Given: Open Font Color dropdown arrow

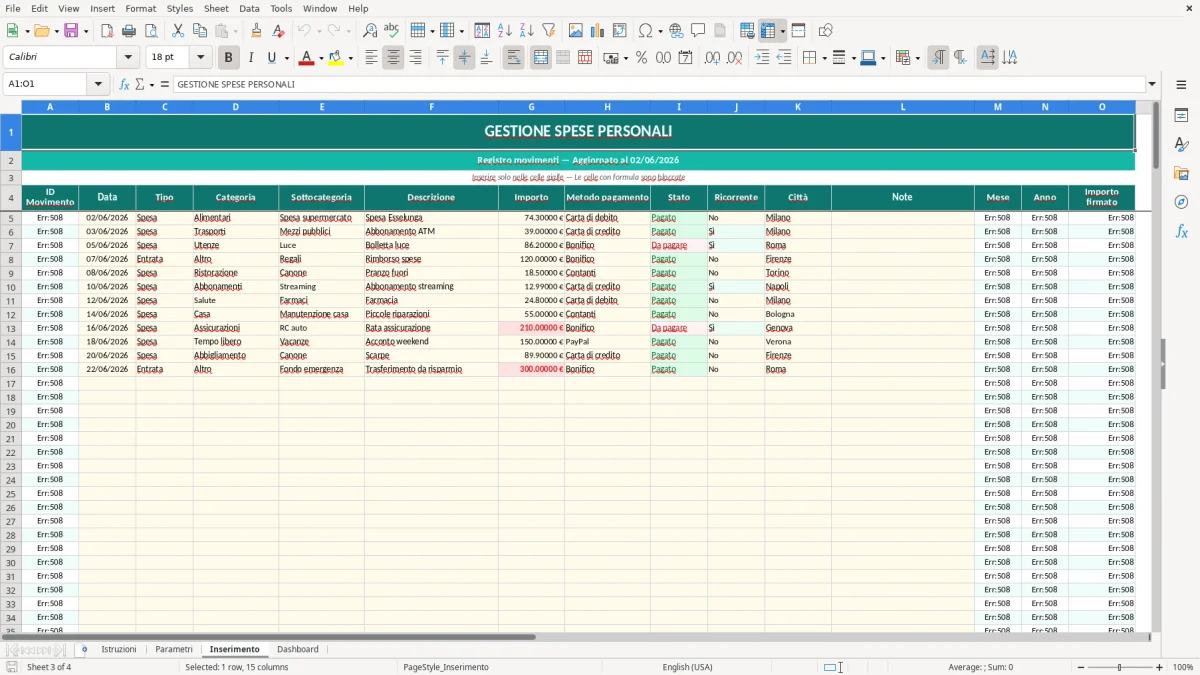Looking at the screenshot, I should pyautogui.click(x=321, y=58).
